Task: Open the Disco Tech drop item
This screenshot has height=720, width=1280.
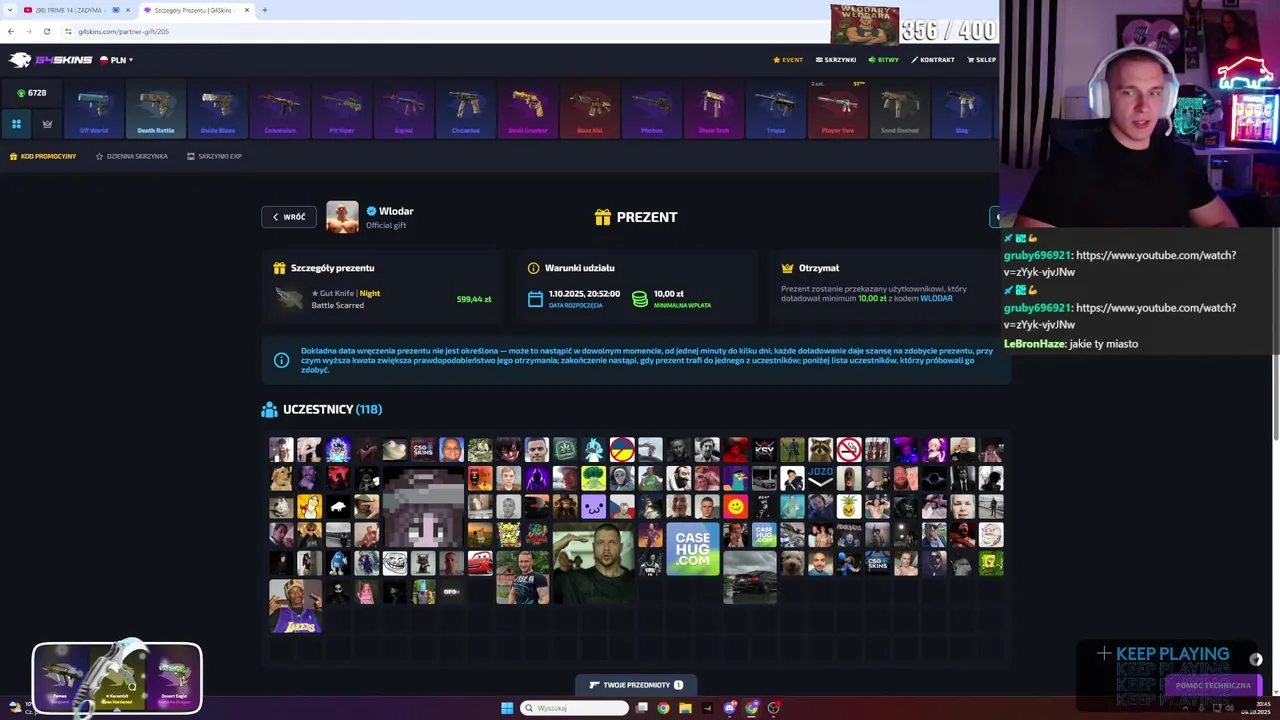Action: point(714,110)
